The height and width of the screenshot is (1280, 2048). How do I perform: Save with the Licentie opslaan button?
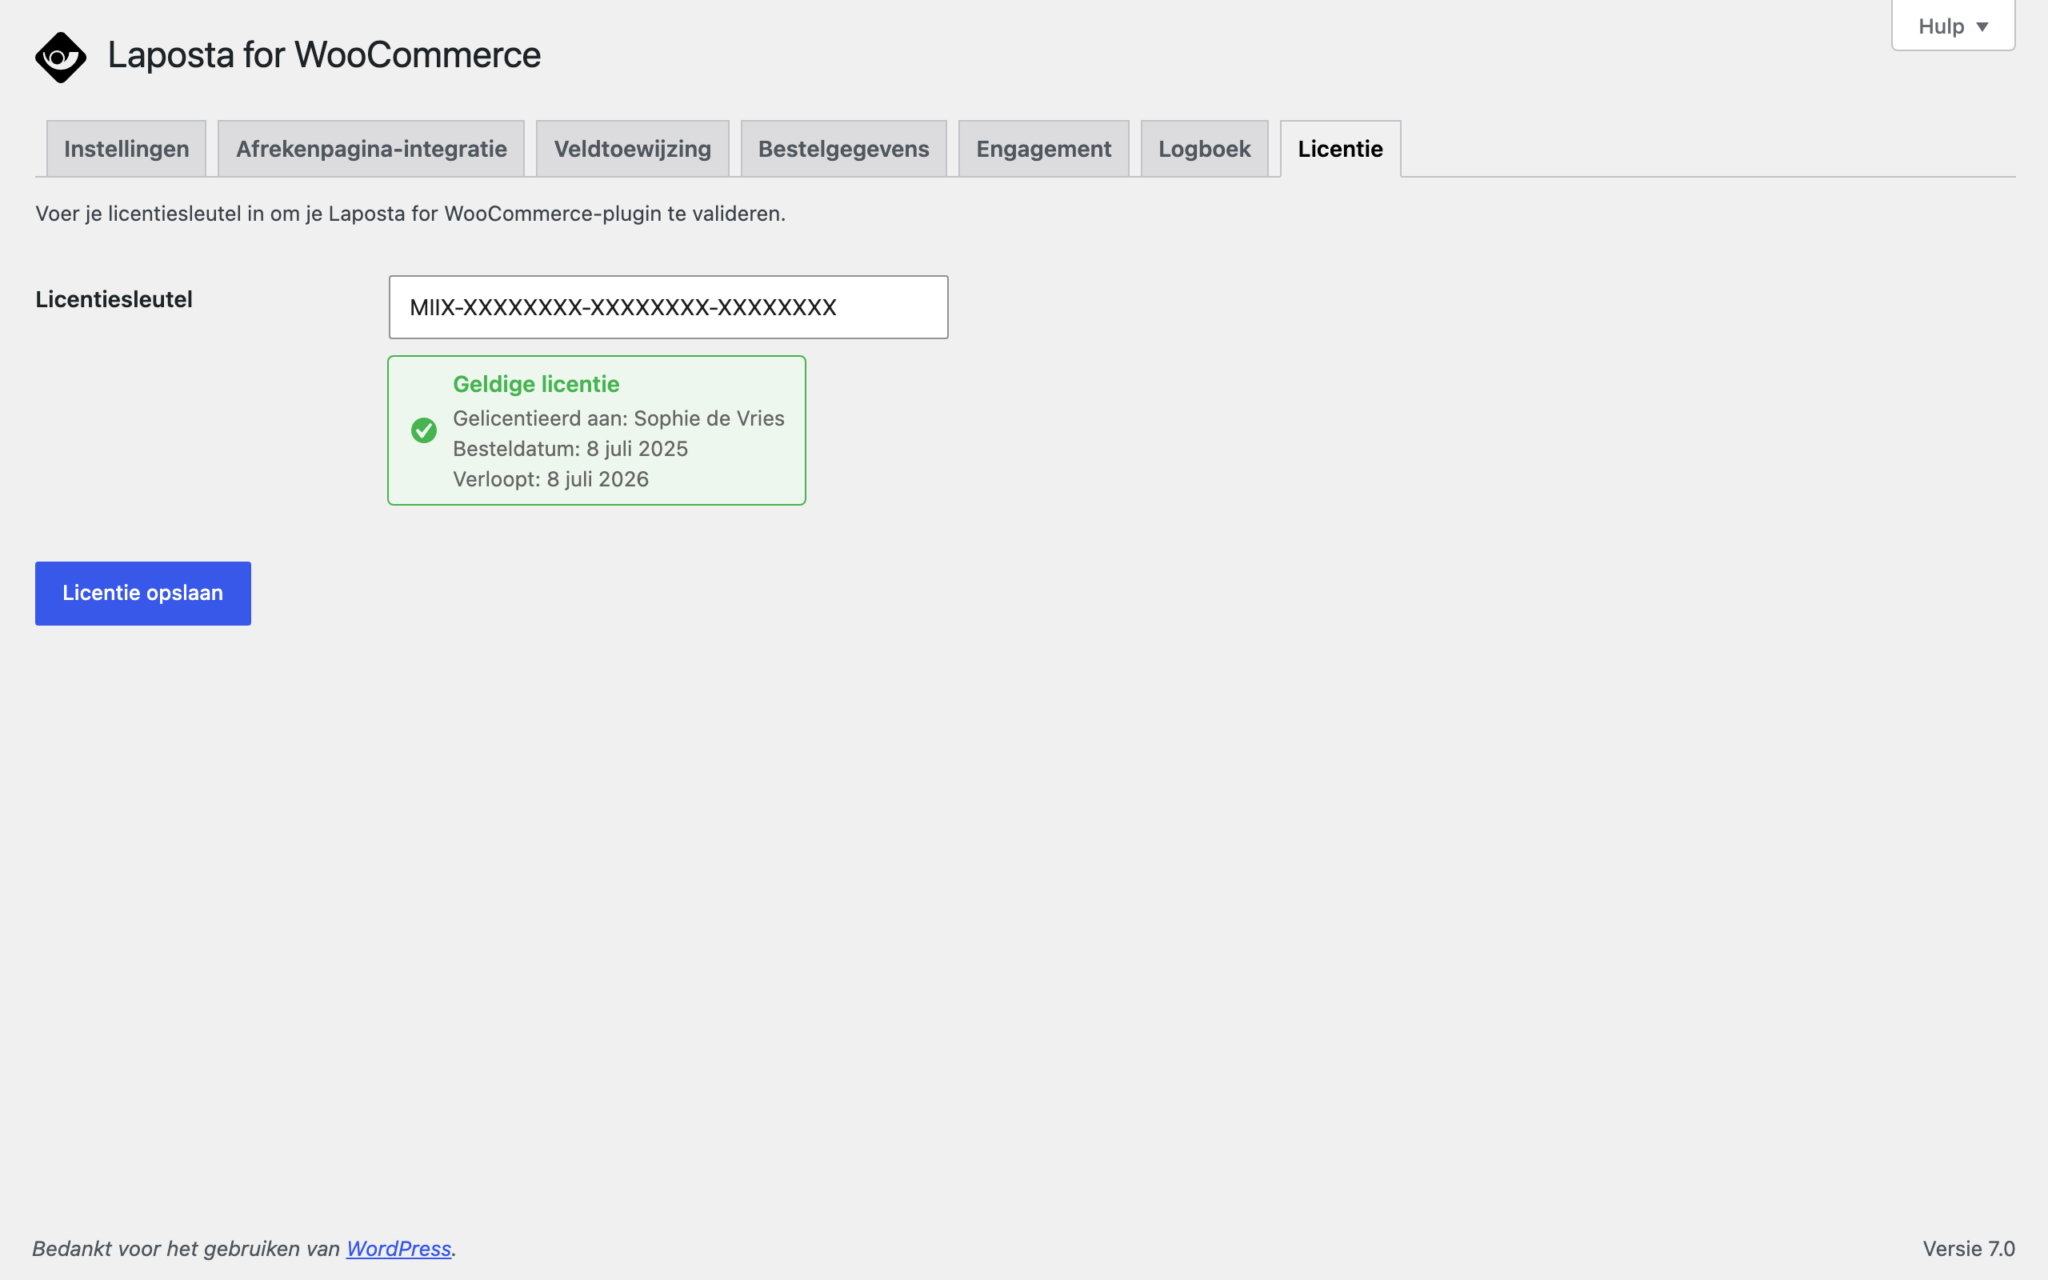pos(143,593)
